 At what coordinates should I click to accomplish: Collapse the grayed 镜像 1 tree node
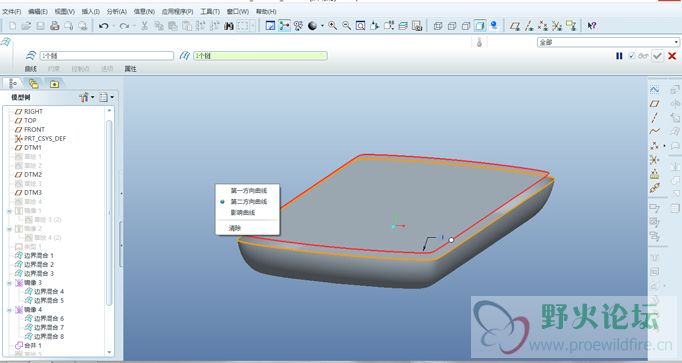click(9, 210)
